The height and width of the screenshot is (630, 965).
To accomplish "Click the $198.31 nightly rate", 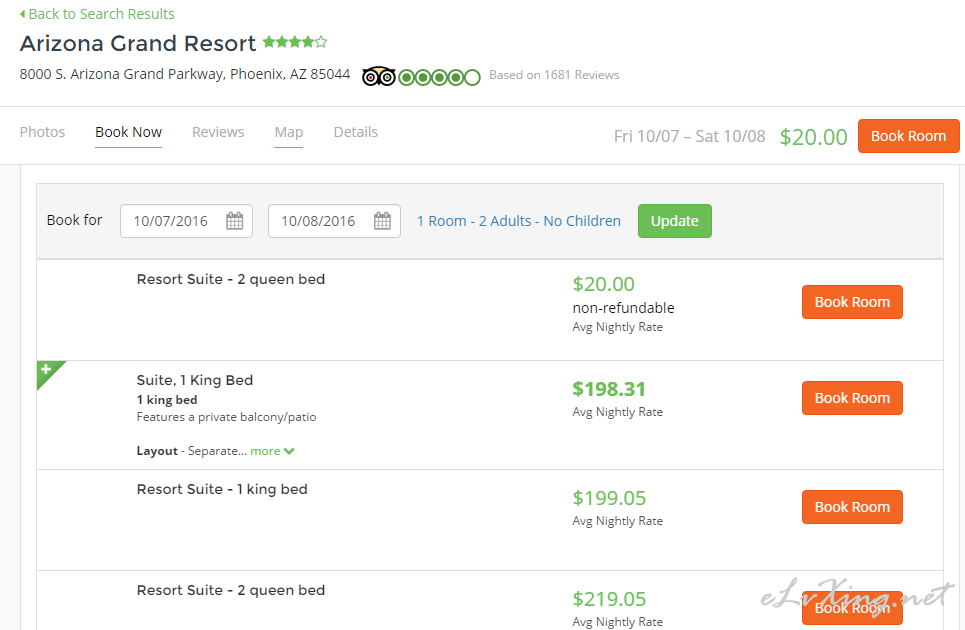I will [609, 389].
